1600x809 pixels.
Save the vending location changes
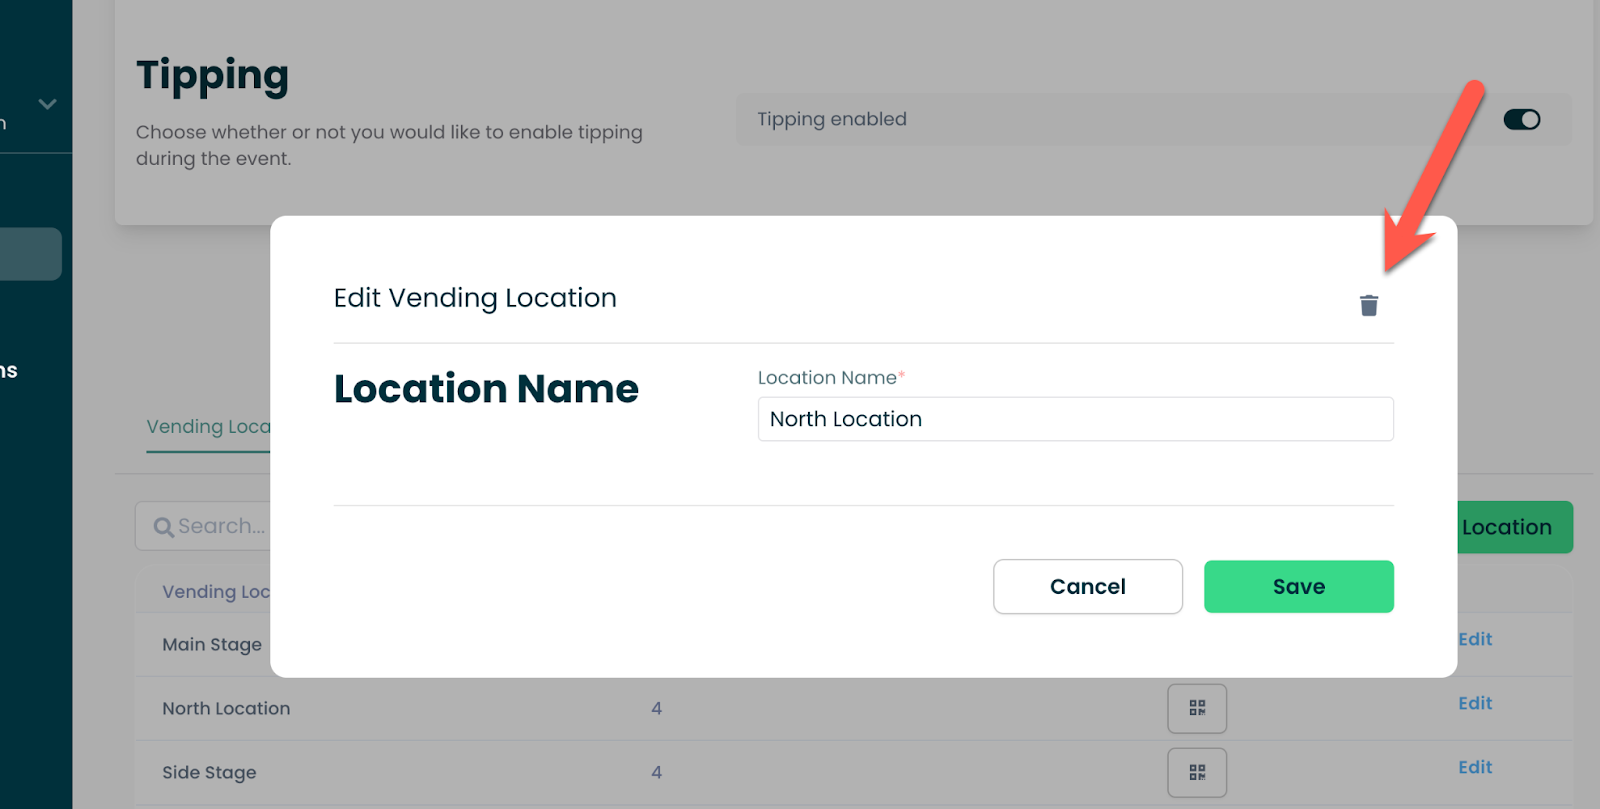pos(1298,587)
